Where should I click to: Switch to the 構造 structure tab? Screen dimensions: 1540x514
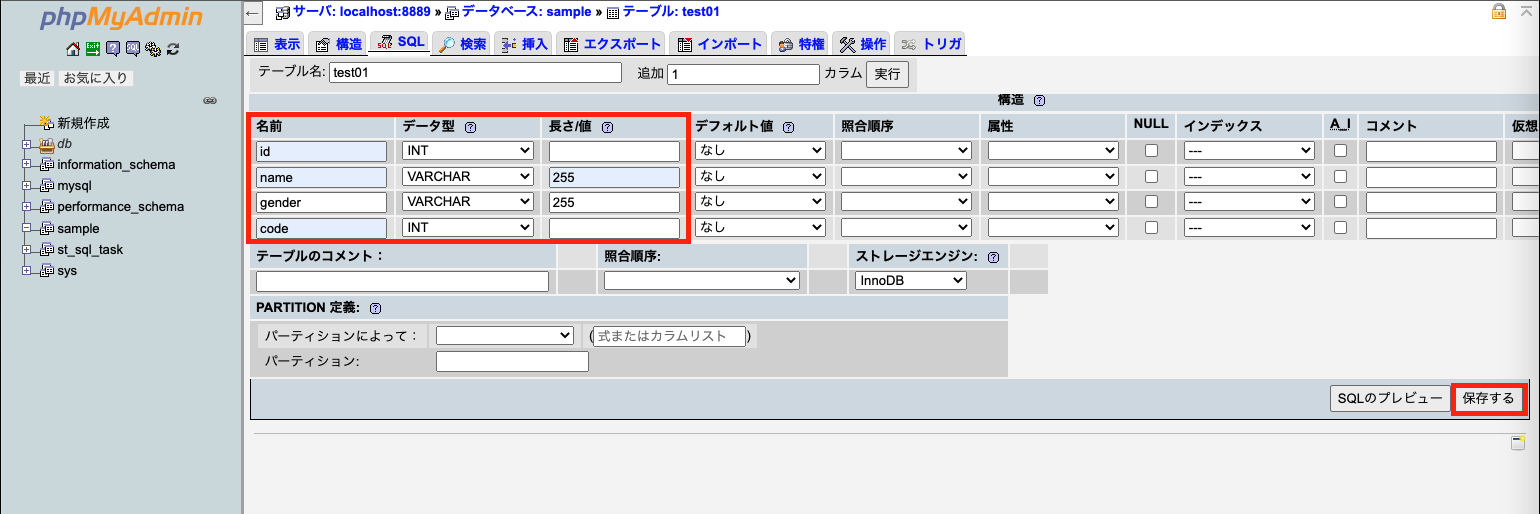(338, 44)
